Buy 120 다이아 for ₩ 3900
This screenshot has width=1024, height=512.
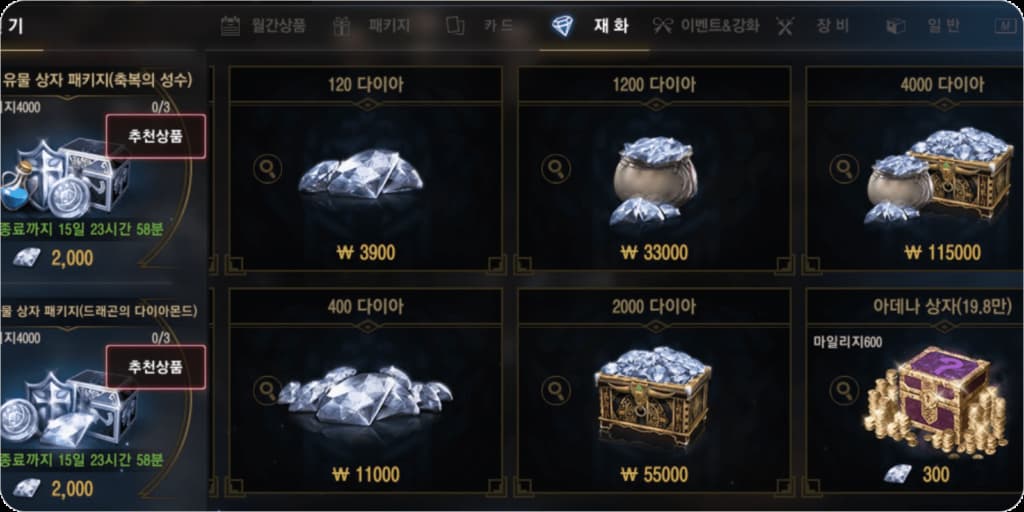tap(363, 253)
